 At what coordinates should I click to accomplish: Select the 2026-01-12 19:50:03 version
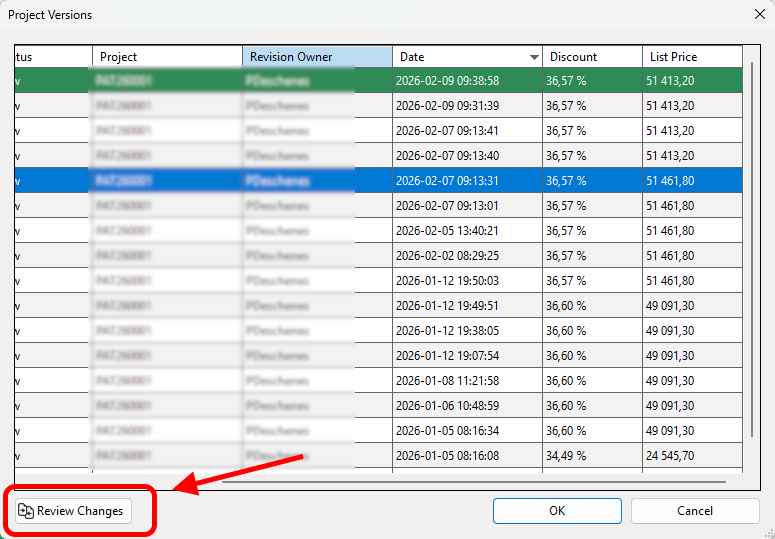click(461, 281)
